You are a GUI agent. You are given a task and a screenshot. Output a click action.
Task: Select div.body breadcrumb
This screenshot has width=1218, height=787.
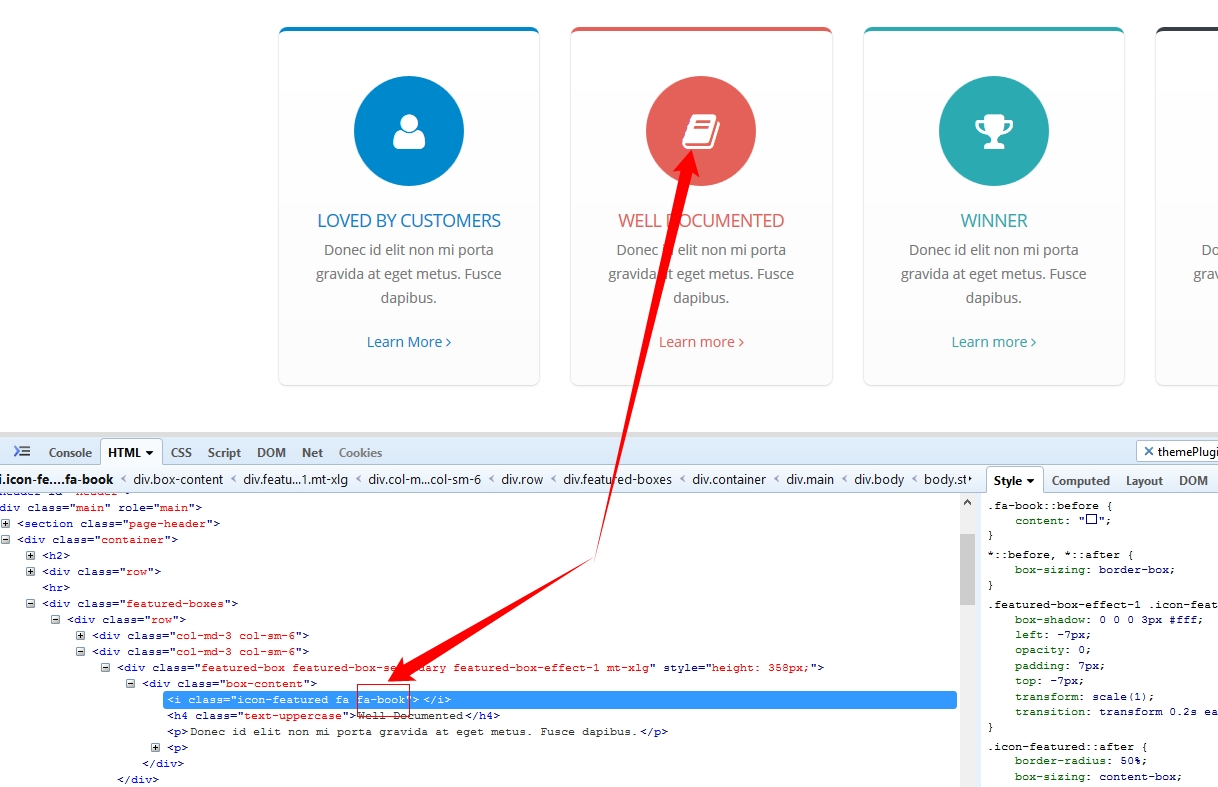(879, 480)
